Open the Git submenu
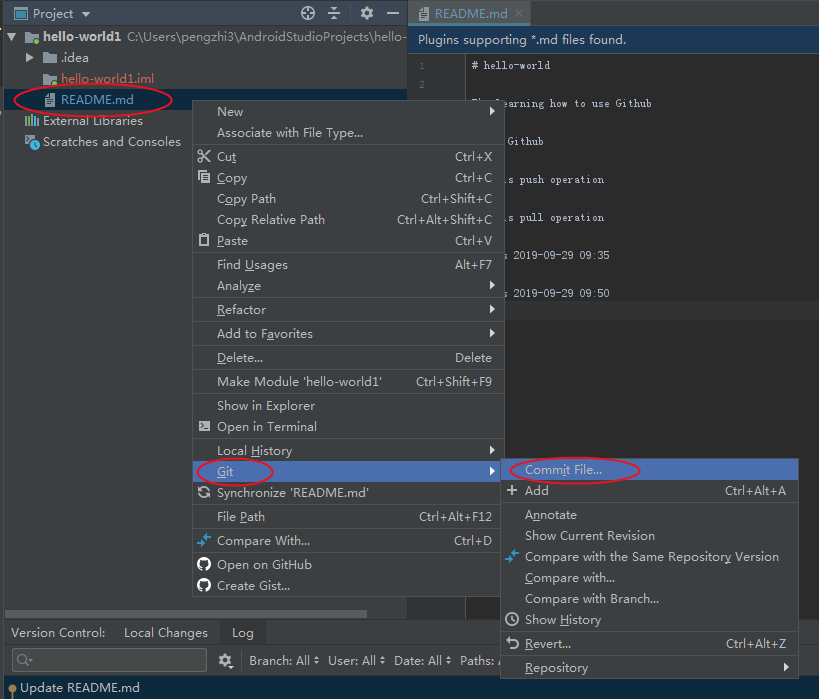The width and height of the screenshot is (819, 699). (347, 472)
